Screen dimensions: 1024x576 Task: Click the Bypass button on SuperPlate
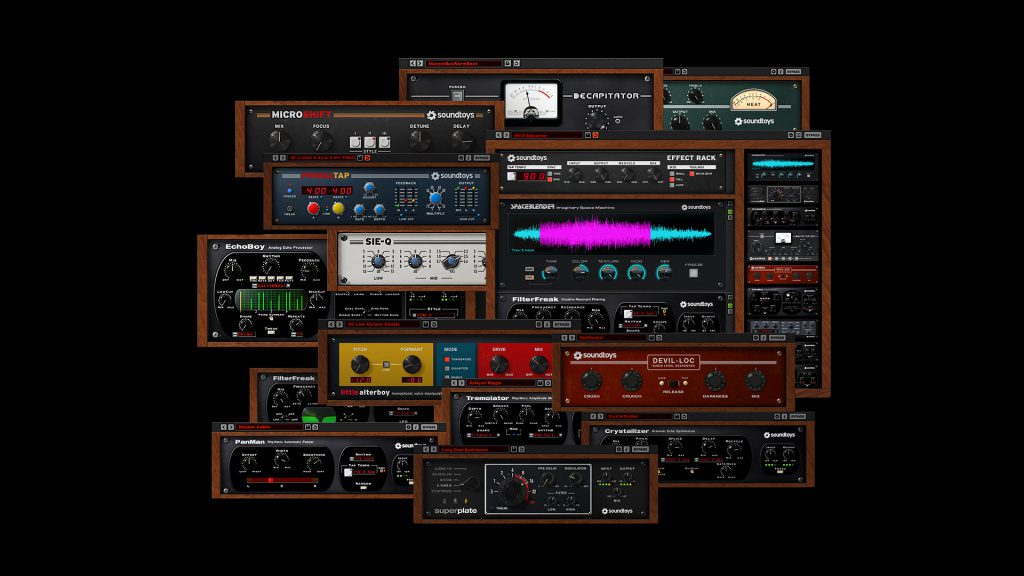640,450
